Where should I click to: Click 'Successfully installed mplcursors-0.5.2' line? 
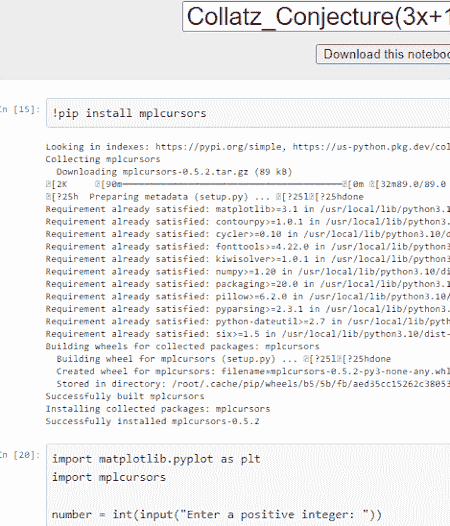coord(152,421)
